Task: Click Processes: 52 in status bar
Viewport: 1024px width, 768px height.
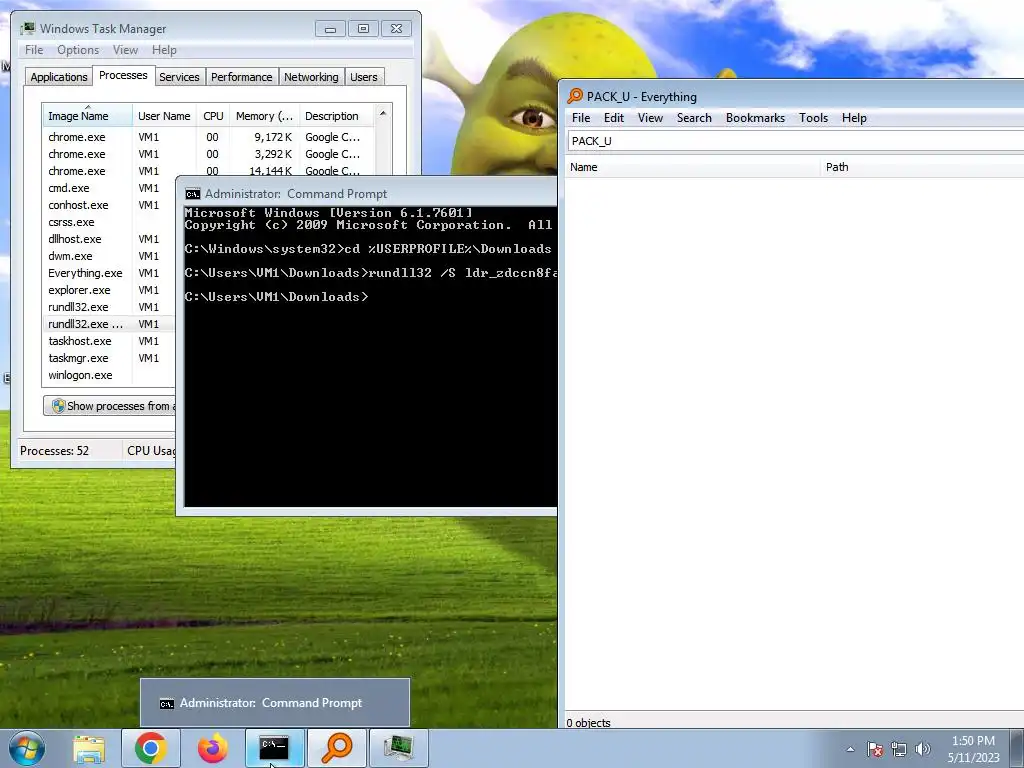Action: point(54,451)
